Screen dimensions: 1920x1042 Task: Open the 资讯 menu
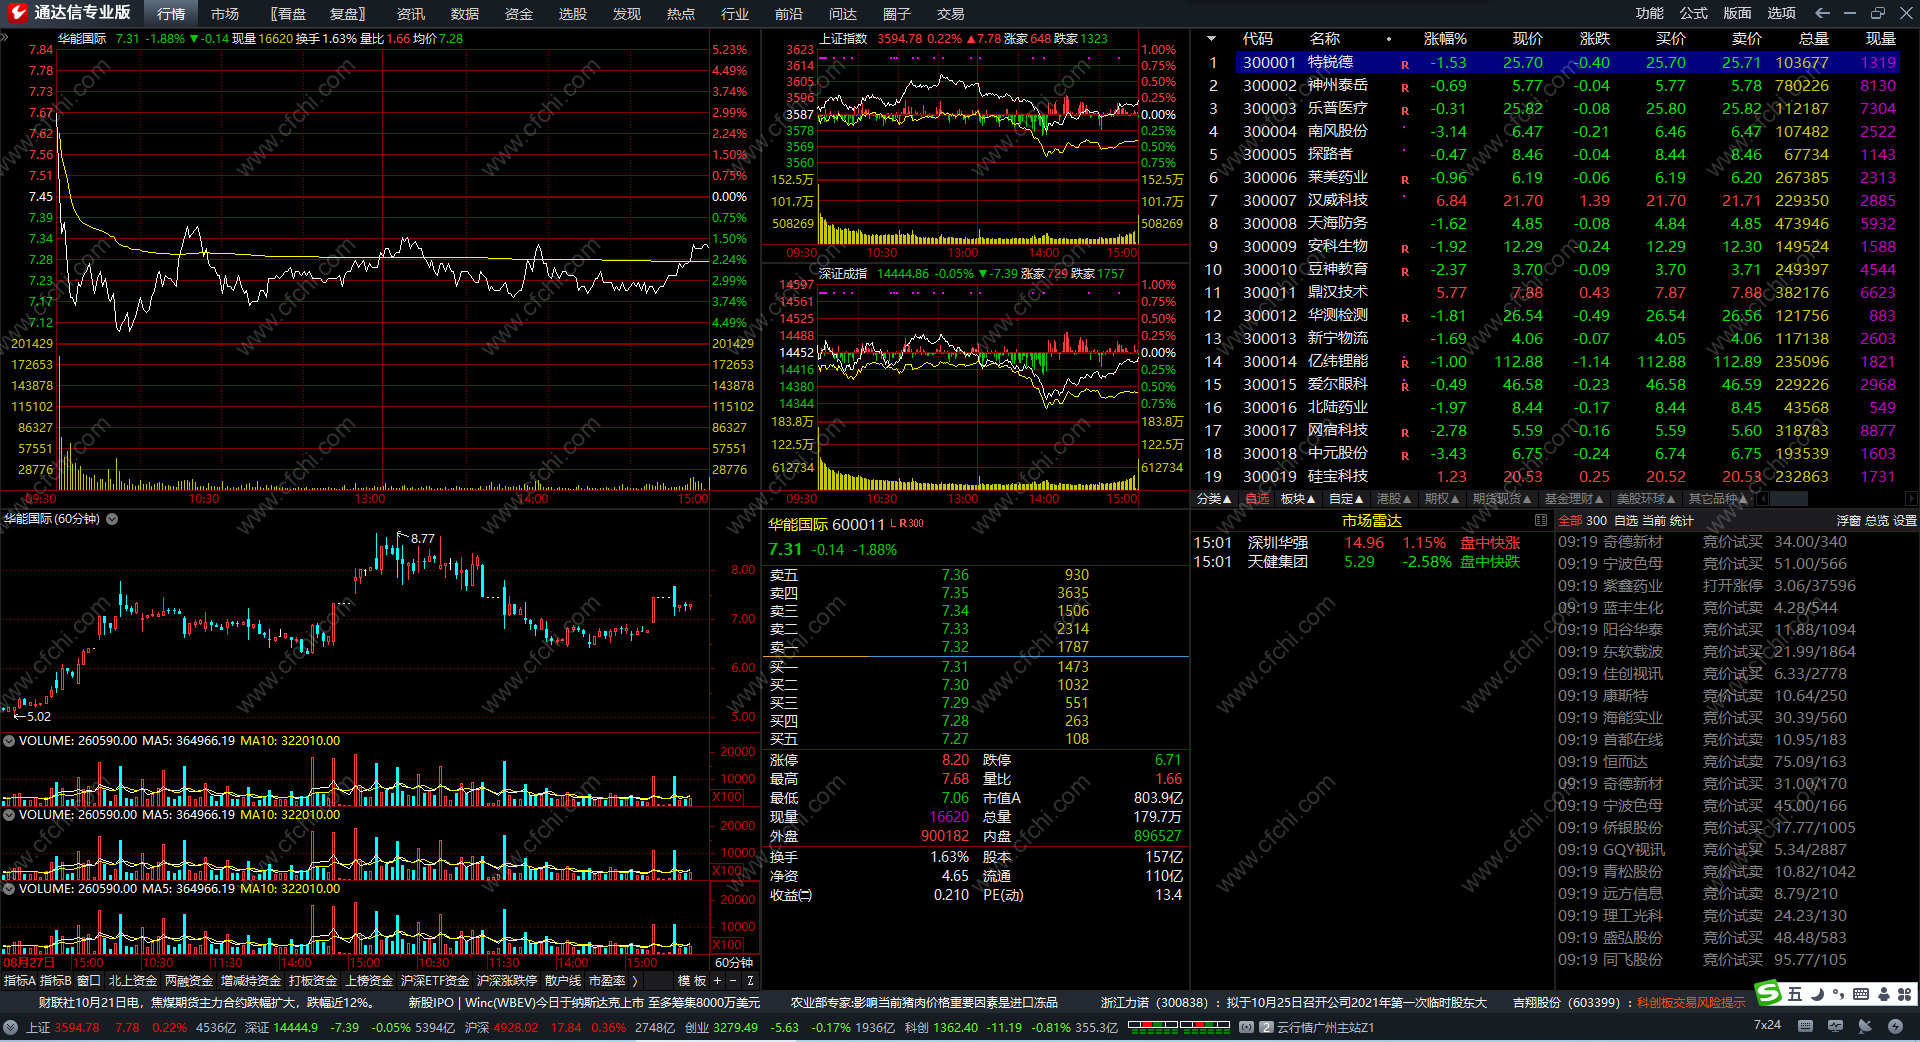click(411, 14)
